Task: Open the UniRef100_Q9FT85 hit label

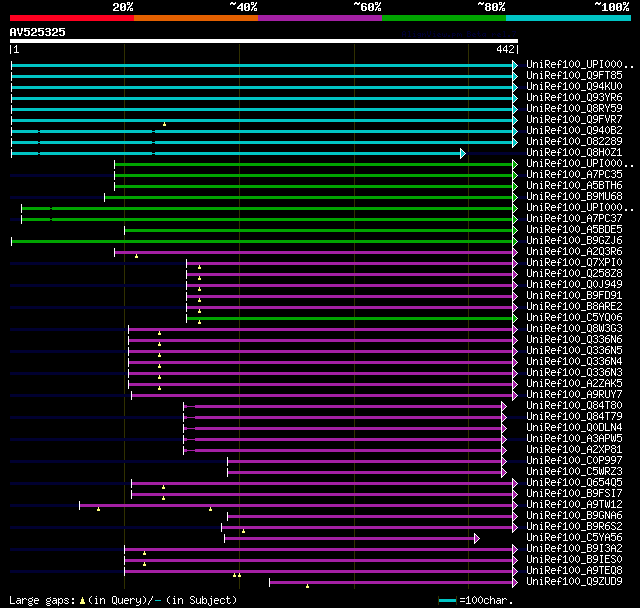Action: (574, 75)
